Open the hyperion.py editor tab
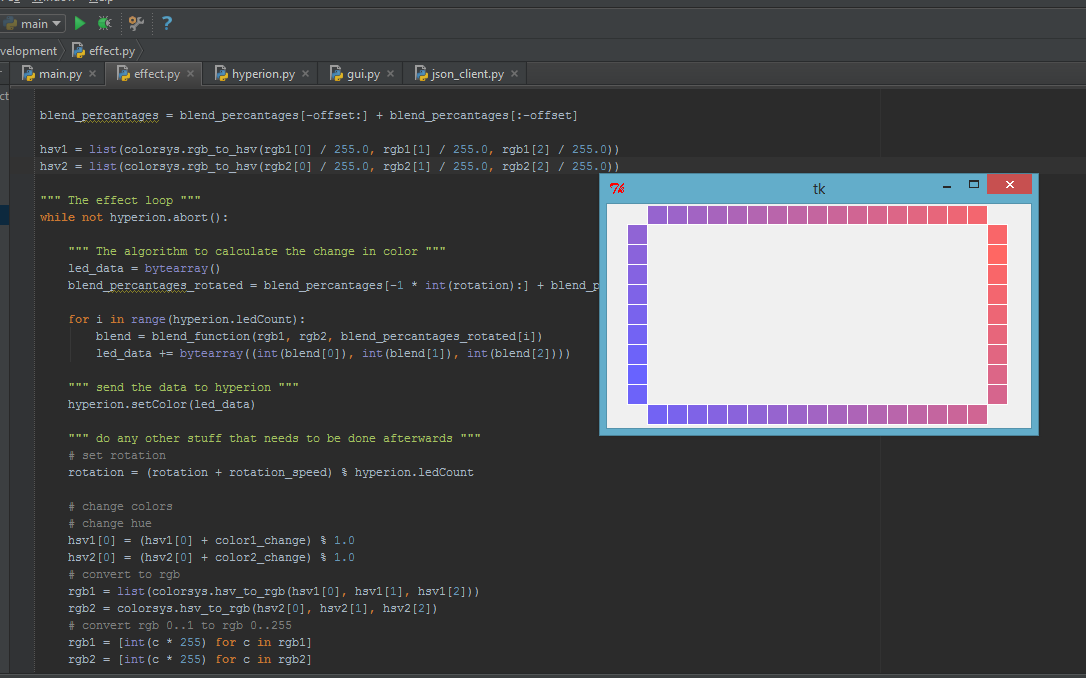The image size is (1086, 678). [260, 73]
